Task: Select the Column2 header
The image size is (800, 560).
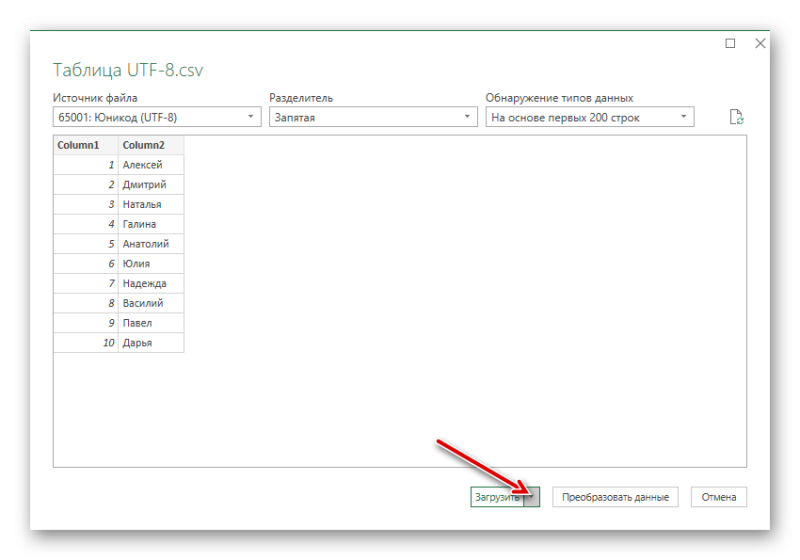Action: (x=151, y=145)
